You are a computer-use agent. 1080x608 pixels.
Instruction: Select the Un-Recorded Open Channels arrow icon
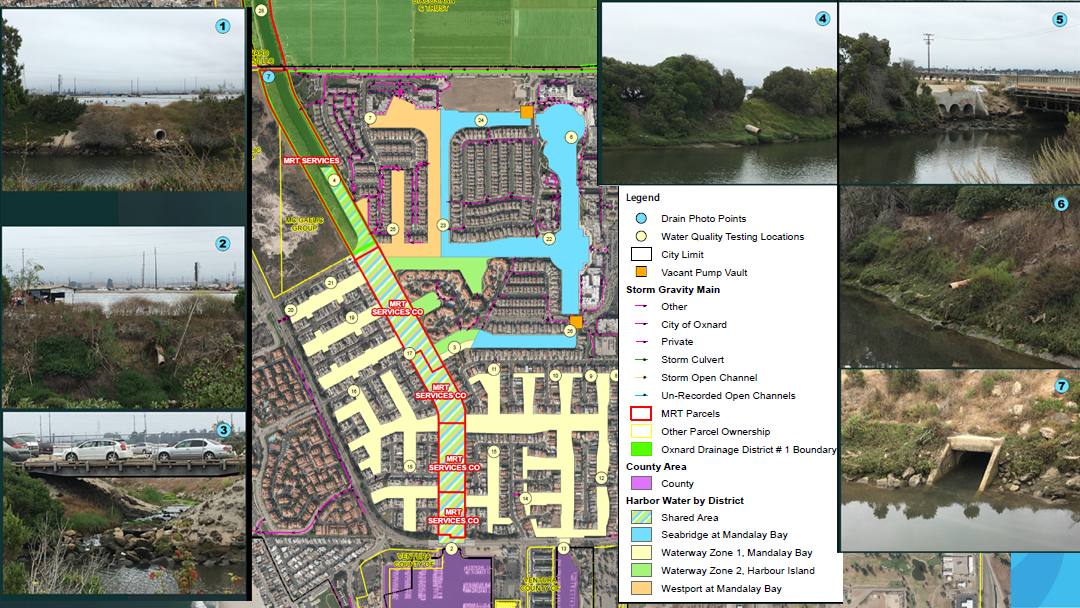[643, 394]
